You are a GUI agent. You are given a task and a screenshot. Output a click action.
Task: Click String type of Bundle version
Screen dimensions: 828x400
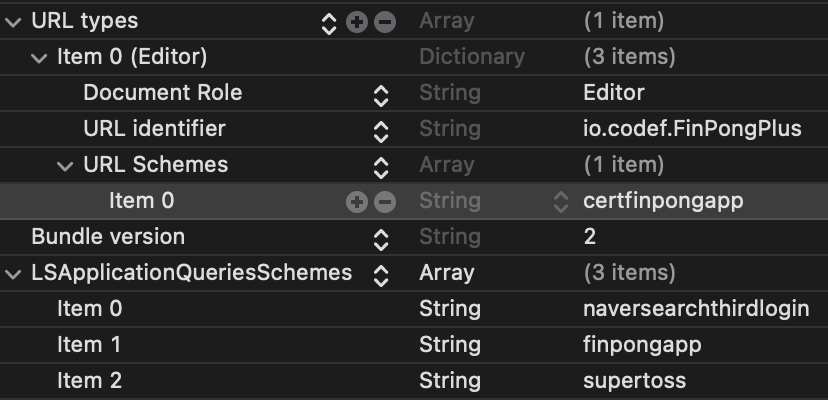450,237
